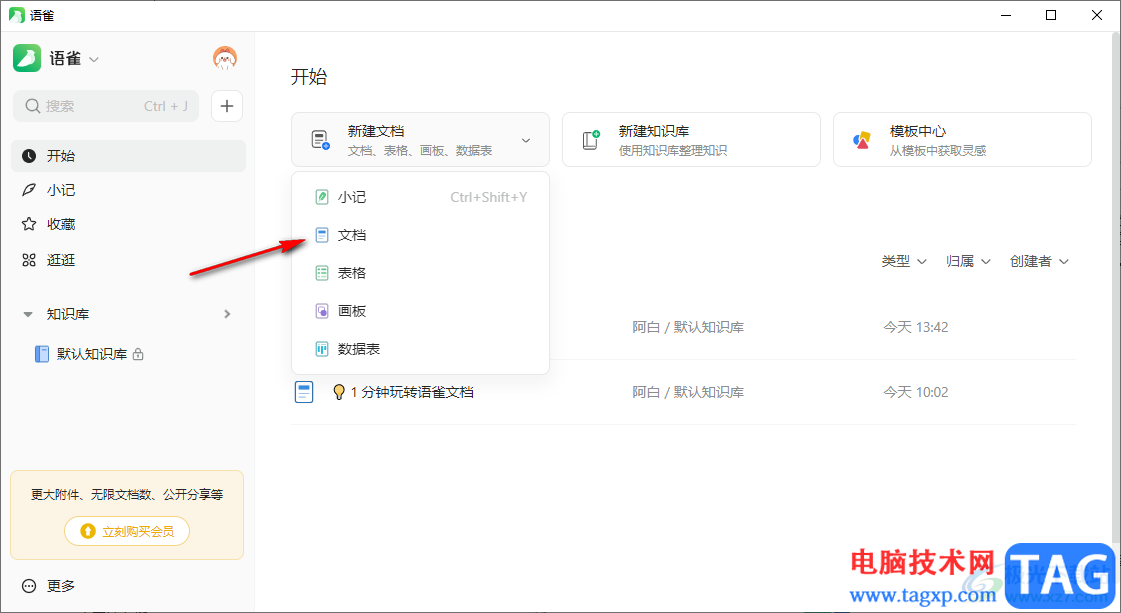Open the user avatar menu
This screenshot has height=613, width=1121.
click(x=224, y=58)
